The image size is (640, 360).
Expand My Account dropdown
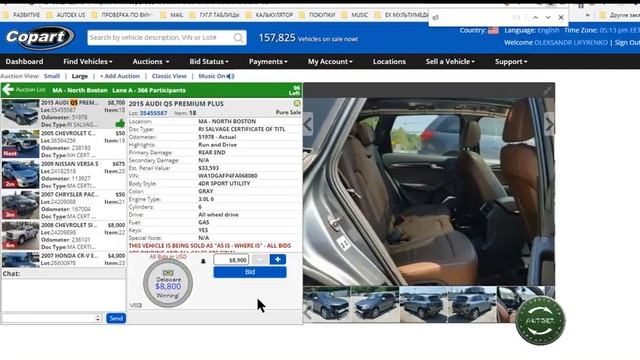pos(330,62)
